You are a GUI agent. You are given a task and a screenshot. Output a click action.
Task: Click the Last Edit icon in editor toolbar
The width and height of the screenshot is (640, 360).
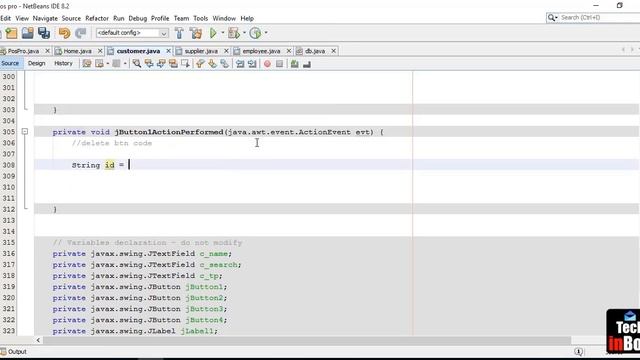click(87, 64)
